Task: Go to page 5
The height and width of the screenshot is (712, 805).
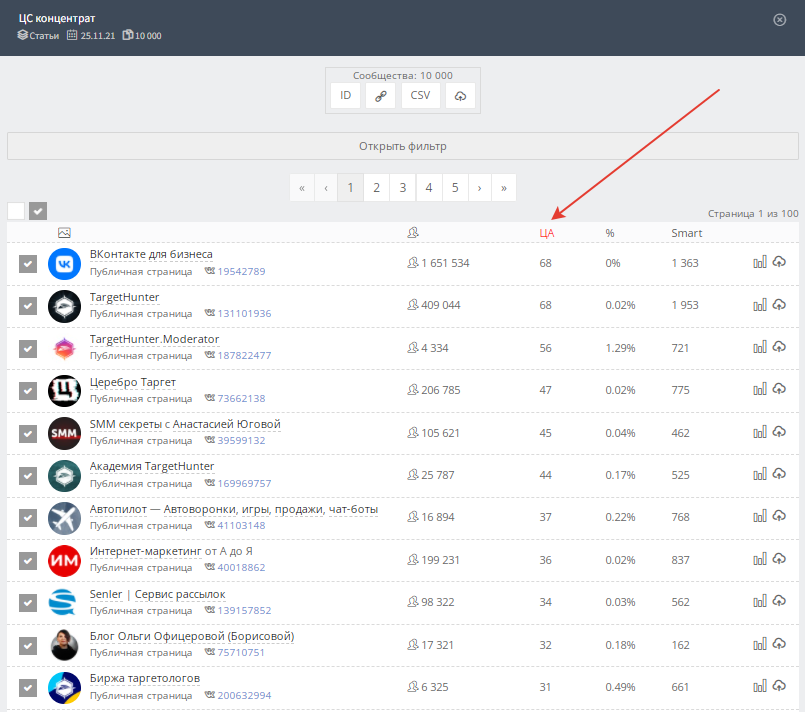Action: 455,188
